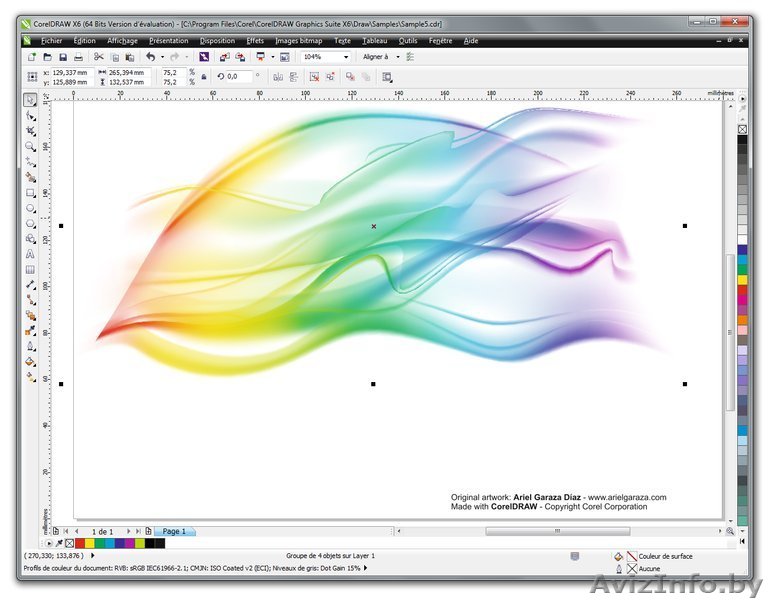Select the Parallel Dimension tool
This screenshot has width=772, height=600.
(x=31, y=284)
